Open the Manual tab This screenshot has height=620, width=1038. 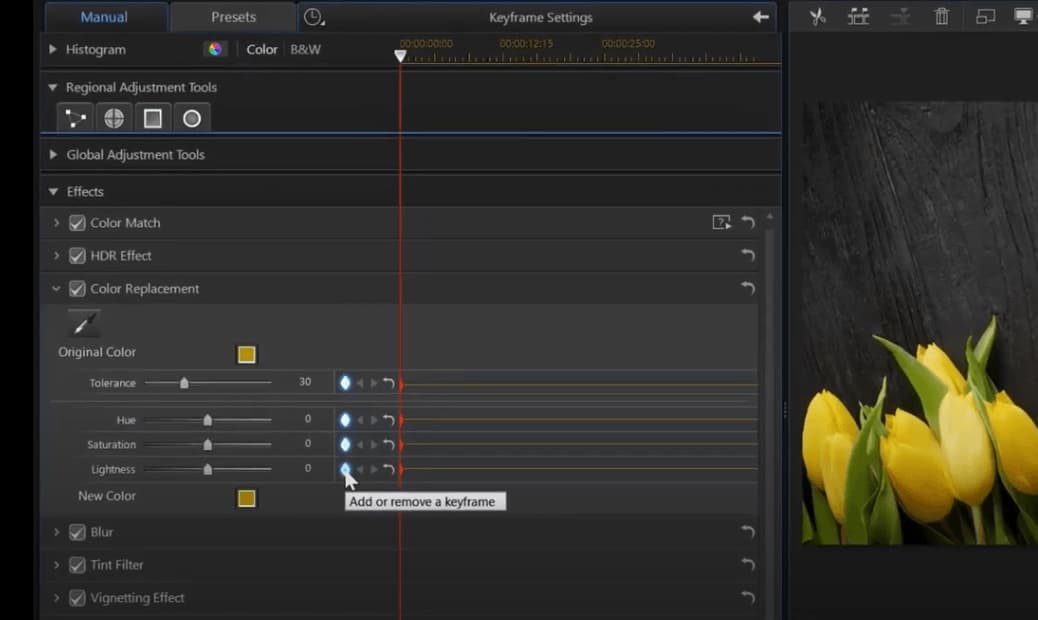[x=104, y=17]
